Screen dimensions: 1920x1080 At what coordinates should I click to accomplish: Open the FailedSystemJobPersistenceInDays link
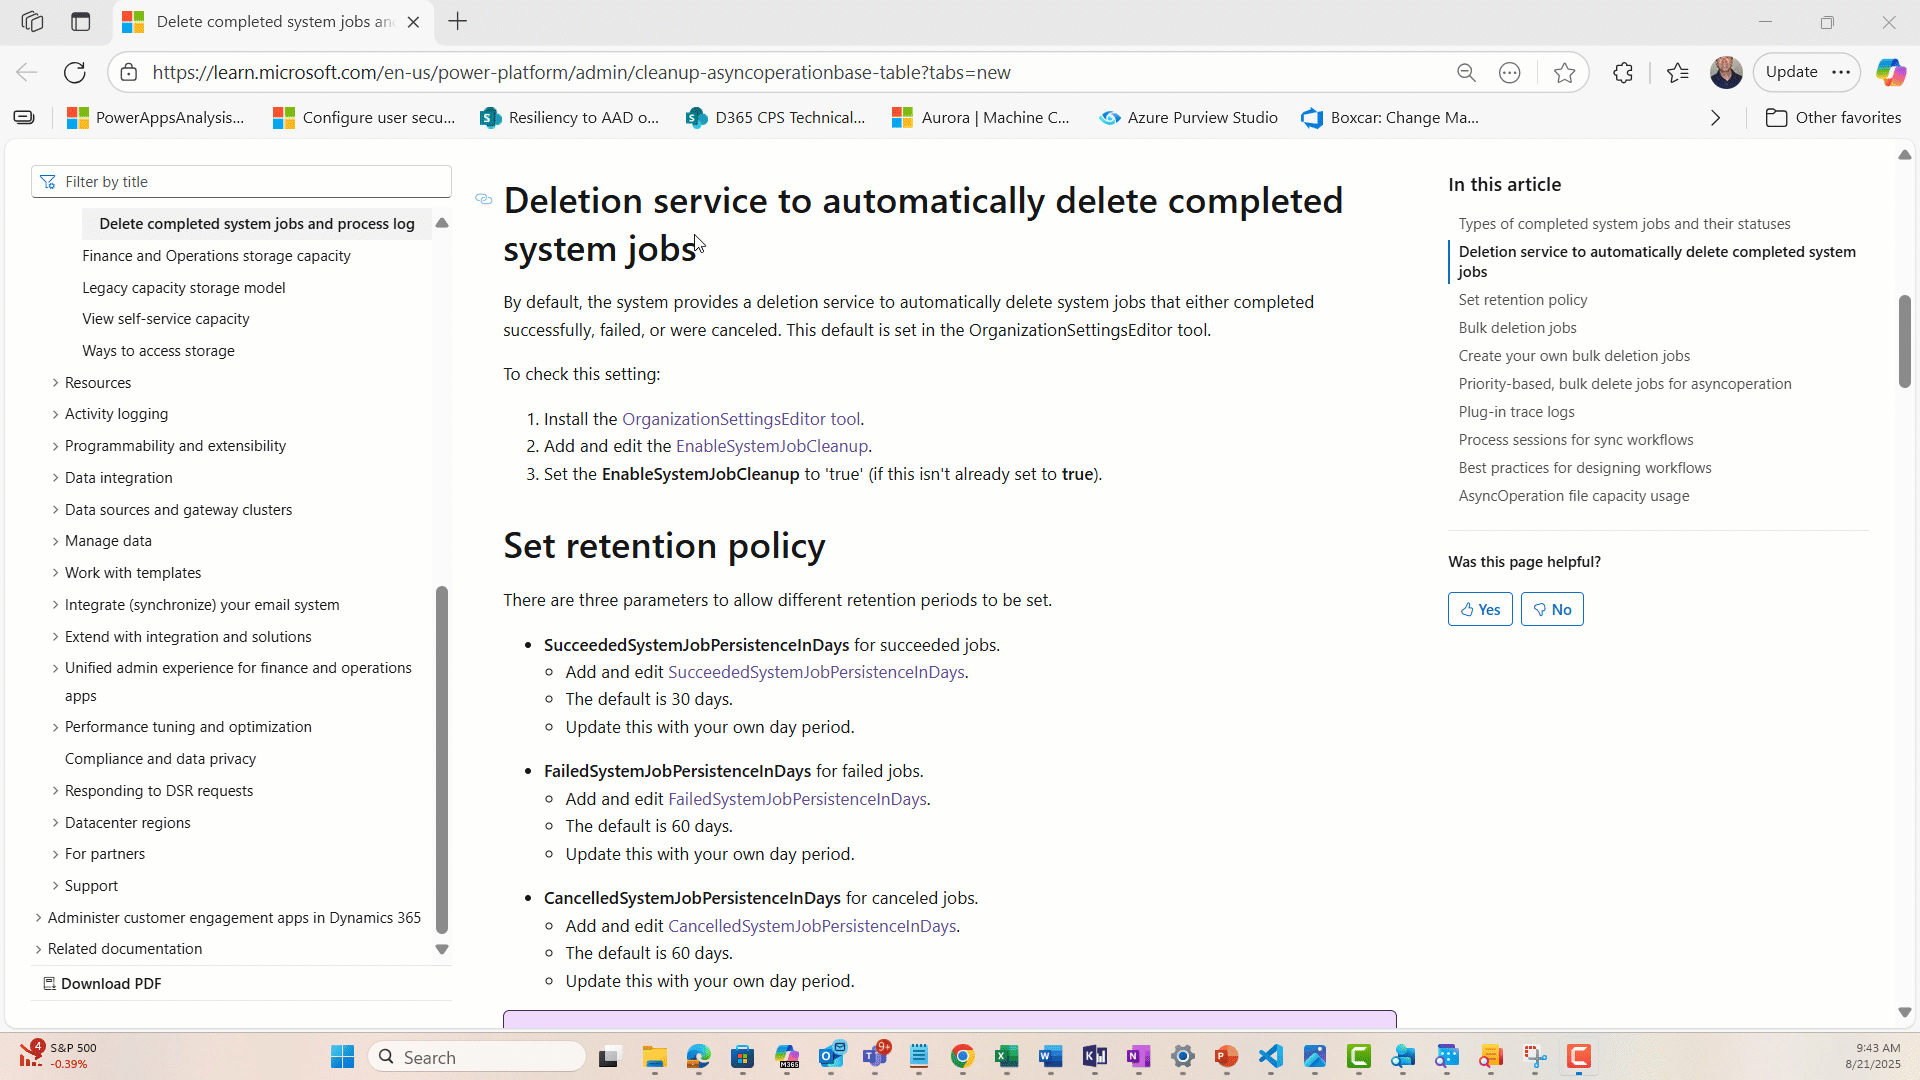(x=797, y=799)
